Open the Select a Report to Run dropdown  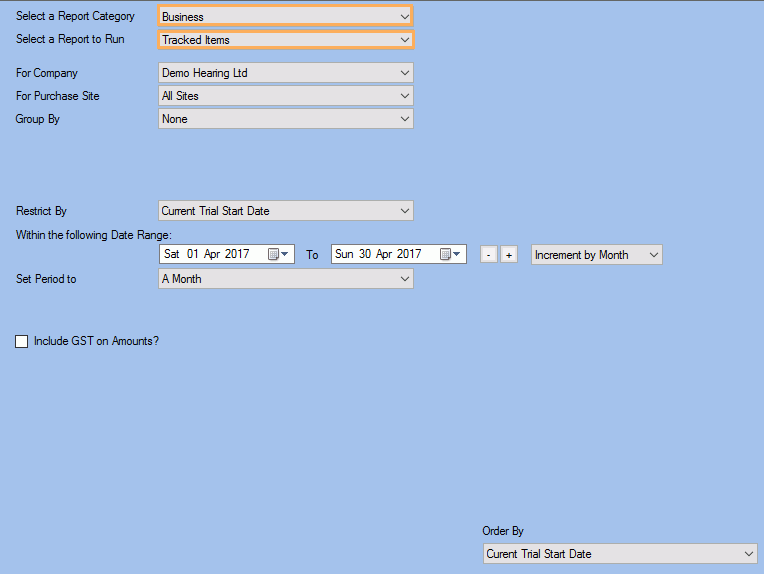pos(286,39)
